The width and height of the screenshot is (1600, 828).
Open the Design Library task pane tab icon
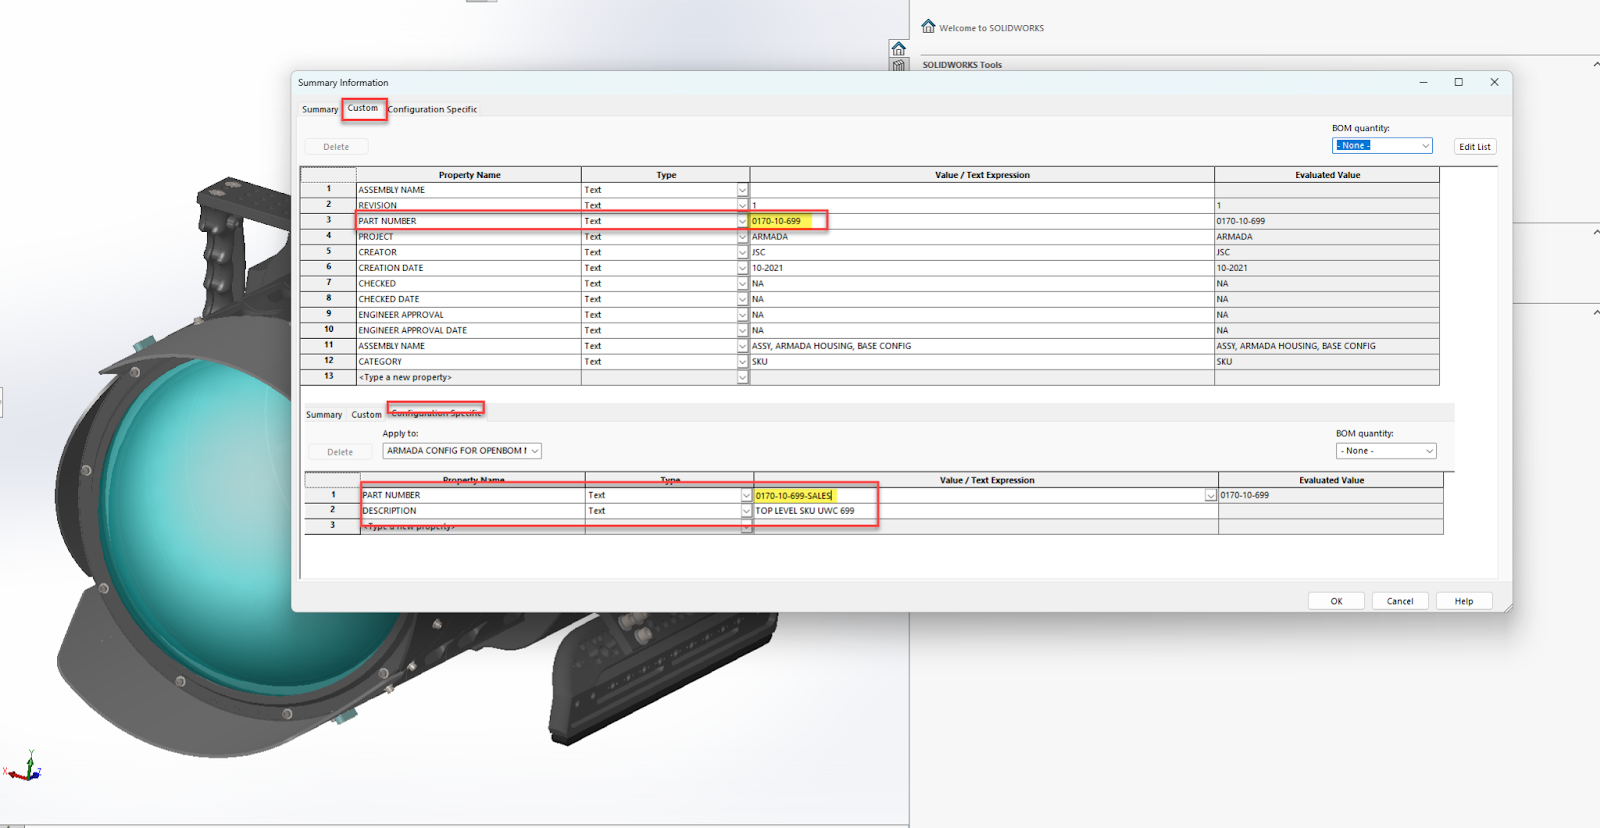(898, 65)
